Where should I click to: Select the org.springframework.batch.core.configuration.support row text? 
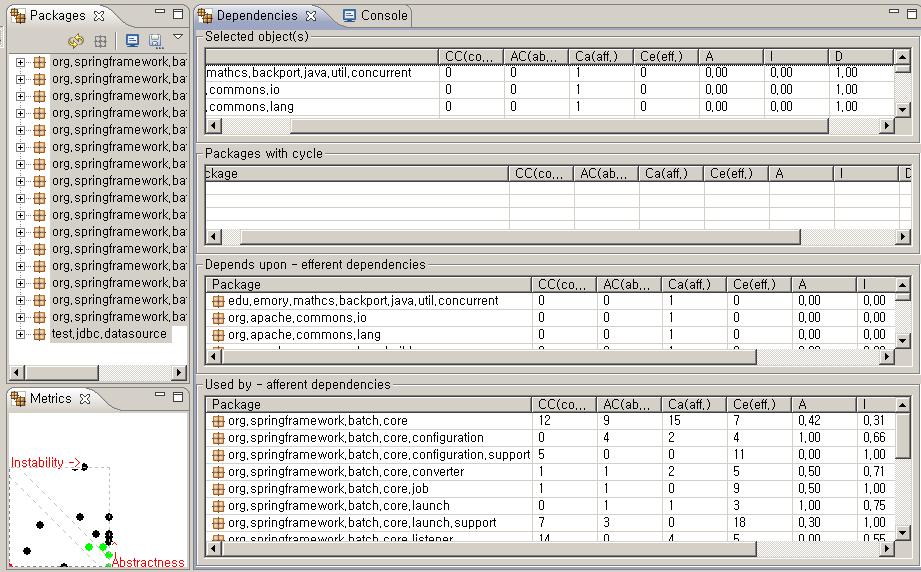point(379,455)
